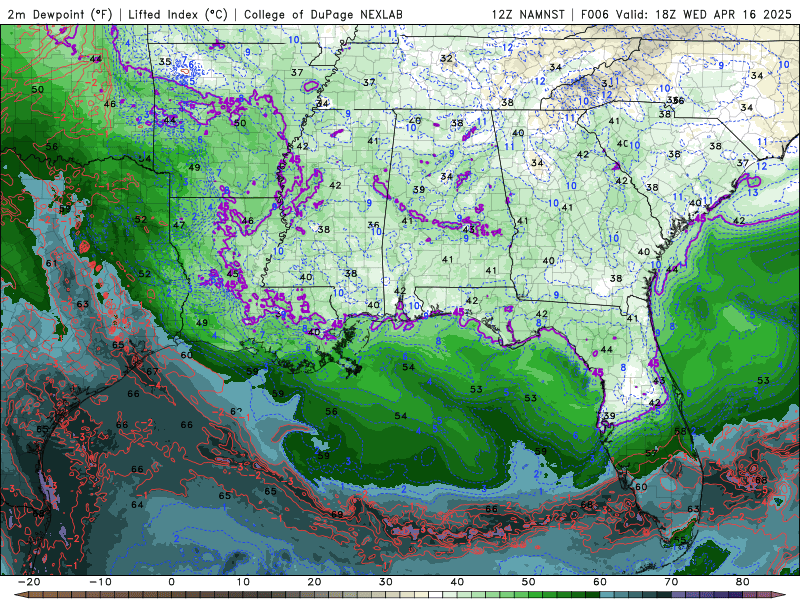Click the 'College of DuPage NEXLAB' label

(x=323, y=14)
